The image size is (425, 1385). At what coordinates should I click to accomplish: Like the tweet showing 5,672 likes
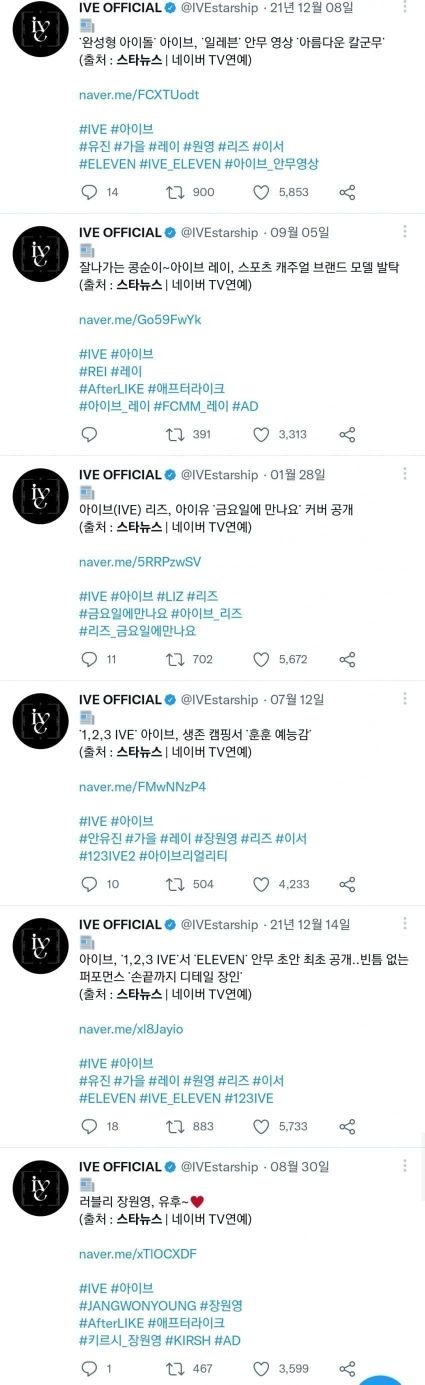(261, 660)
